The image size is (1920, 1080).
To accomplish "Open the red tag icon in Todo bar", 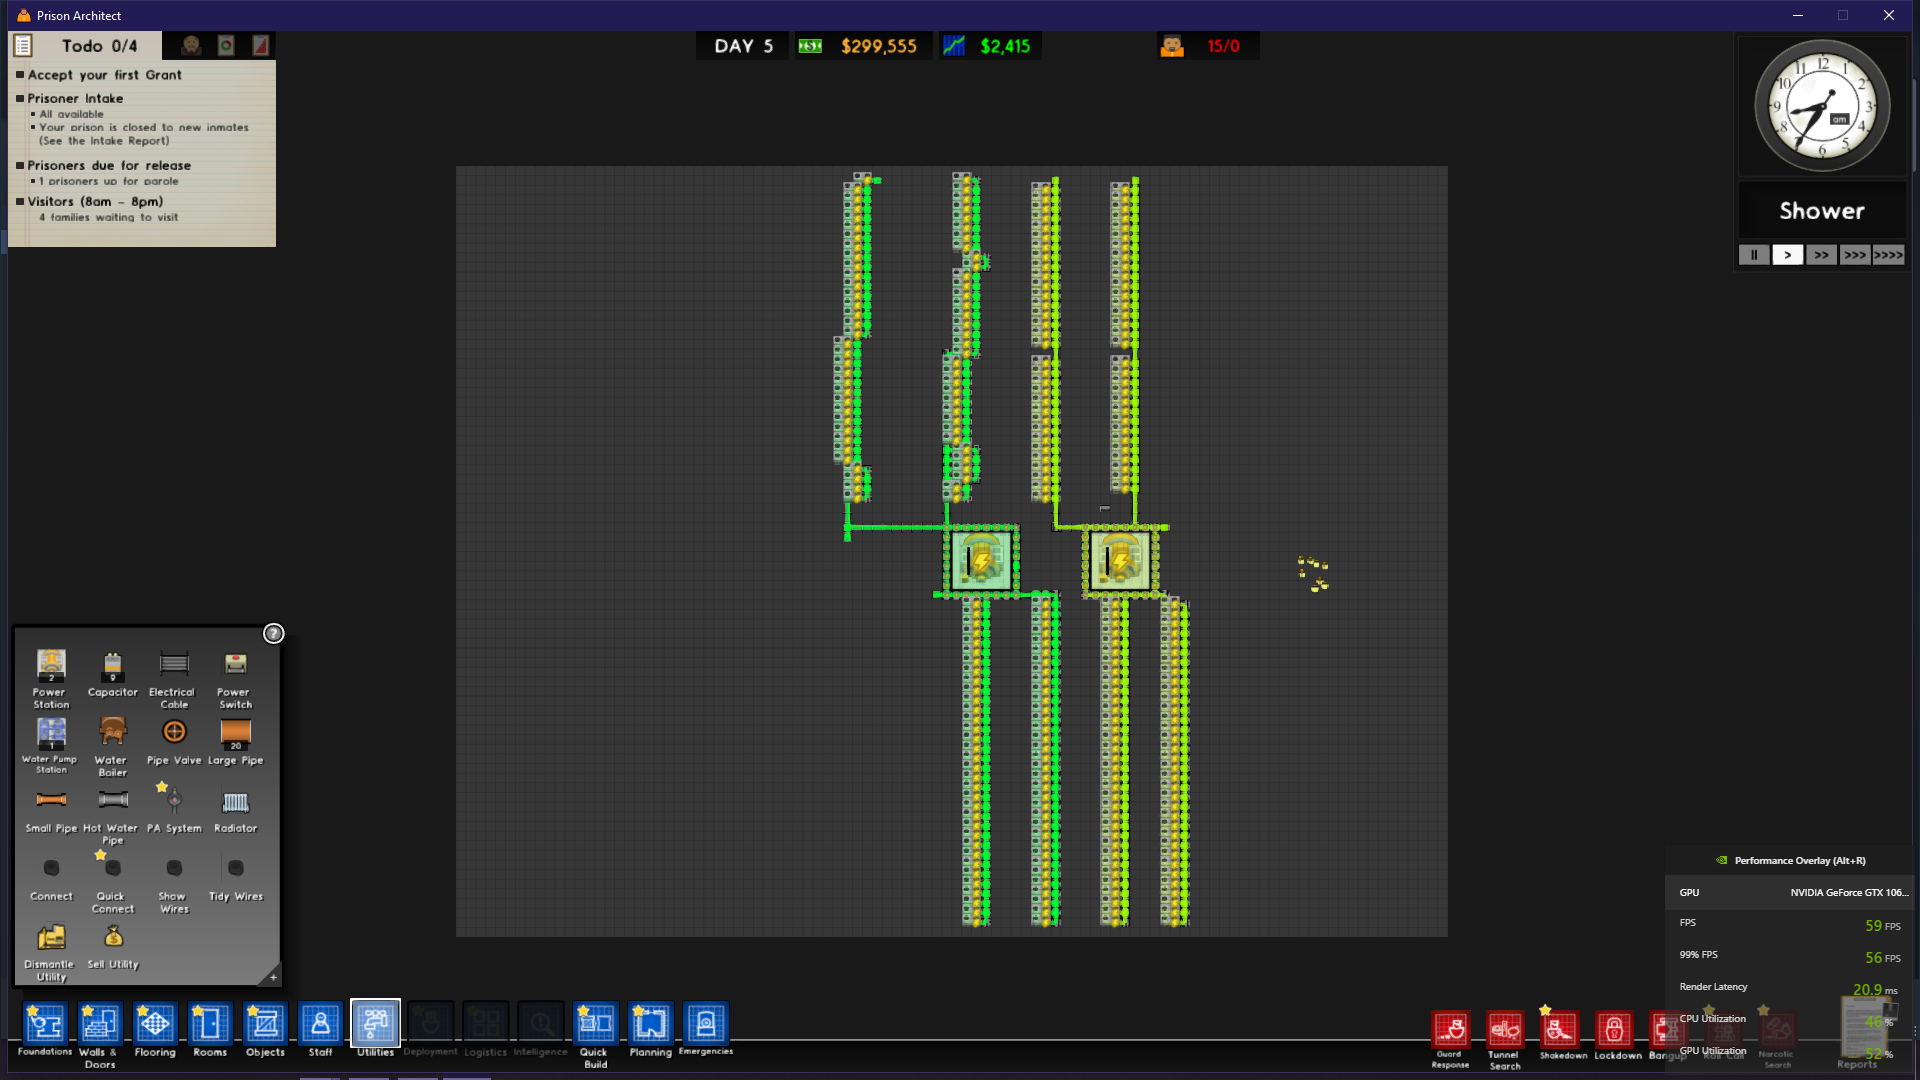I will tap(260, 46).
